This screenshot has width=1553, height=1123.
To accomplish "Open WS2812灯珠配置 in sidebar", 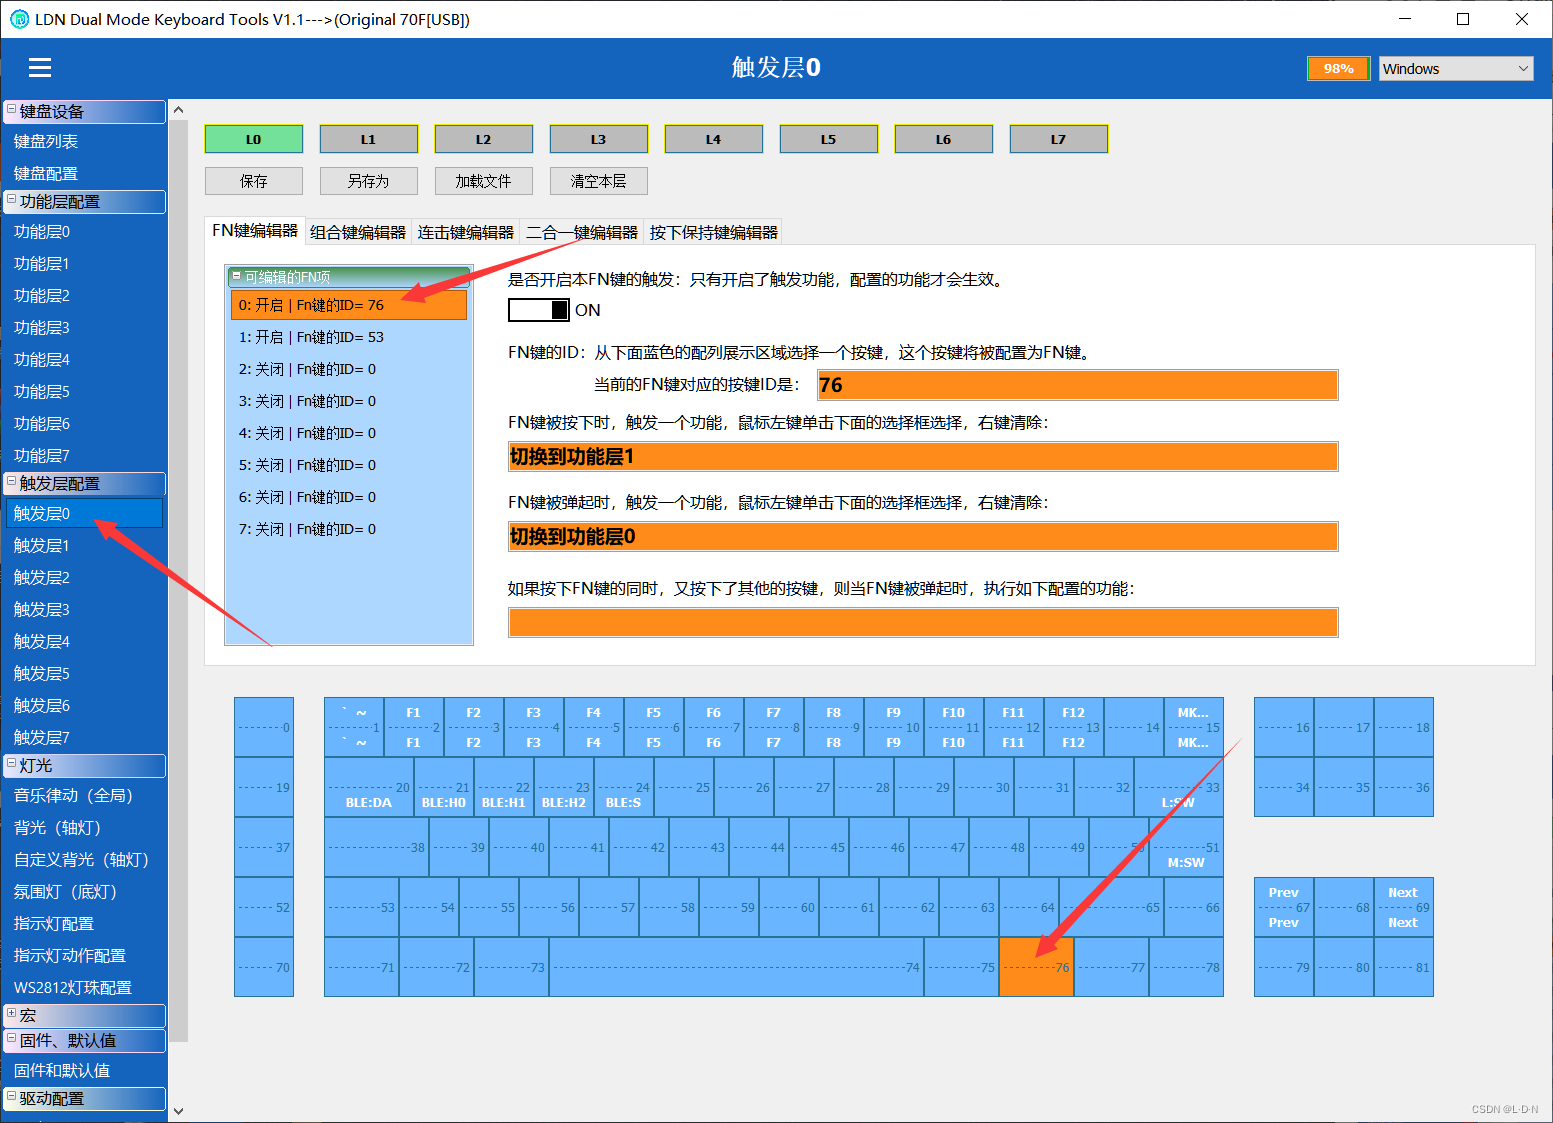I will click(x=84, y=988).
